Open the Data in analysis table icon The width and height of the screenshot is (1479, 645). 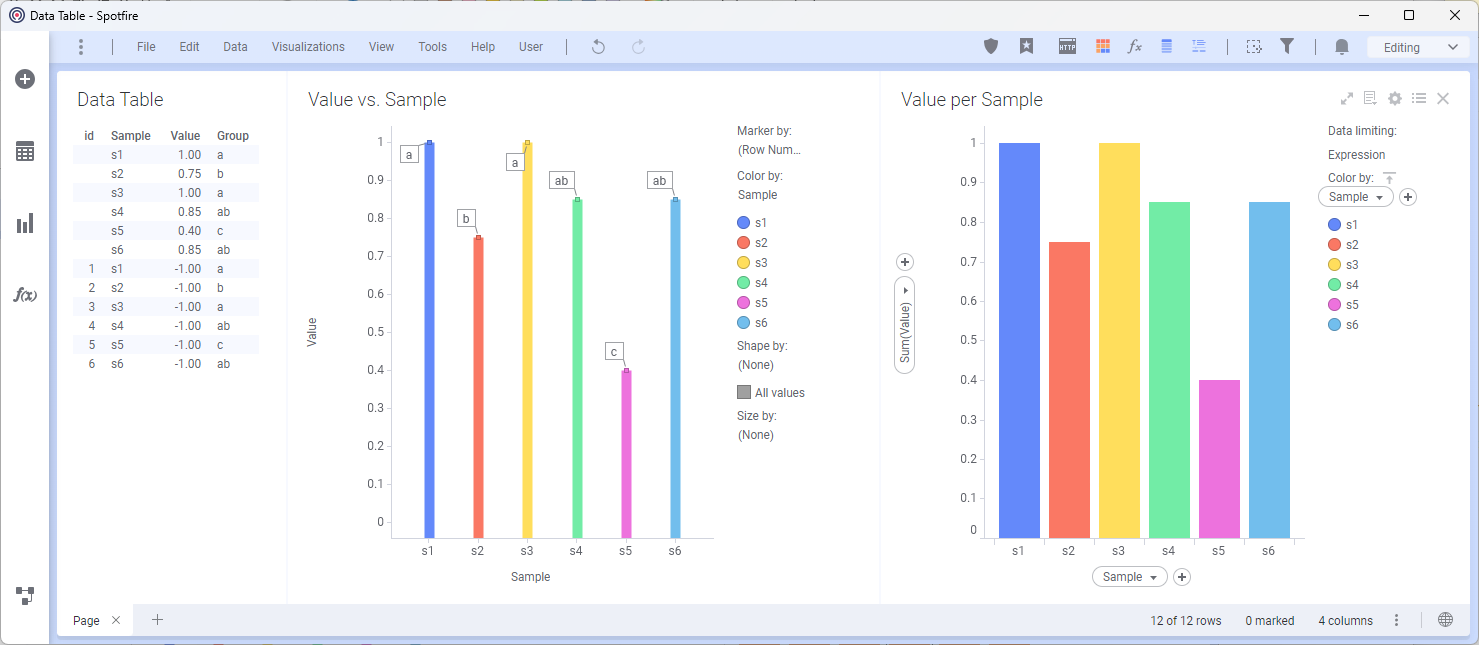click(x=25, y=152)
